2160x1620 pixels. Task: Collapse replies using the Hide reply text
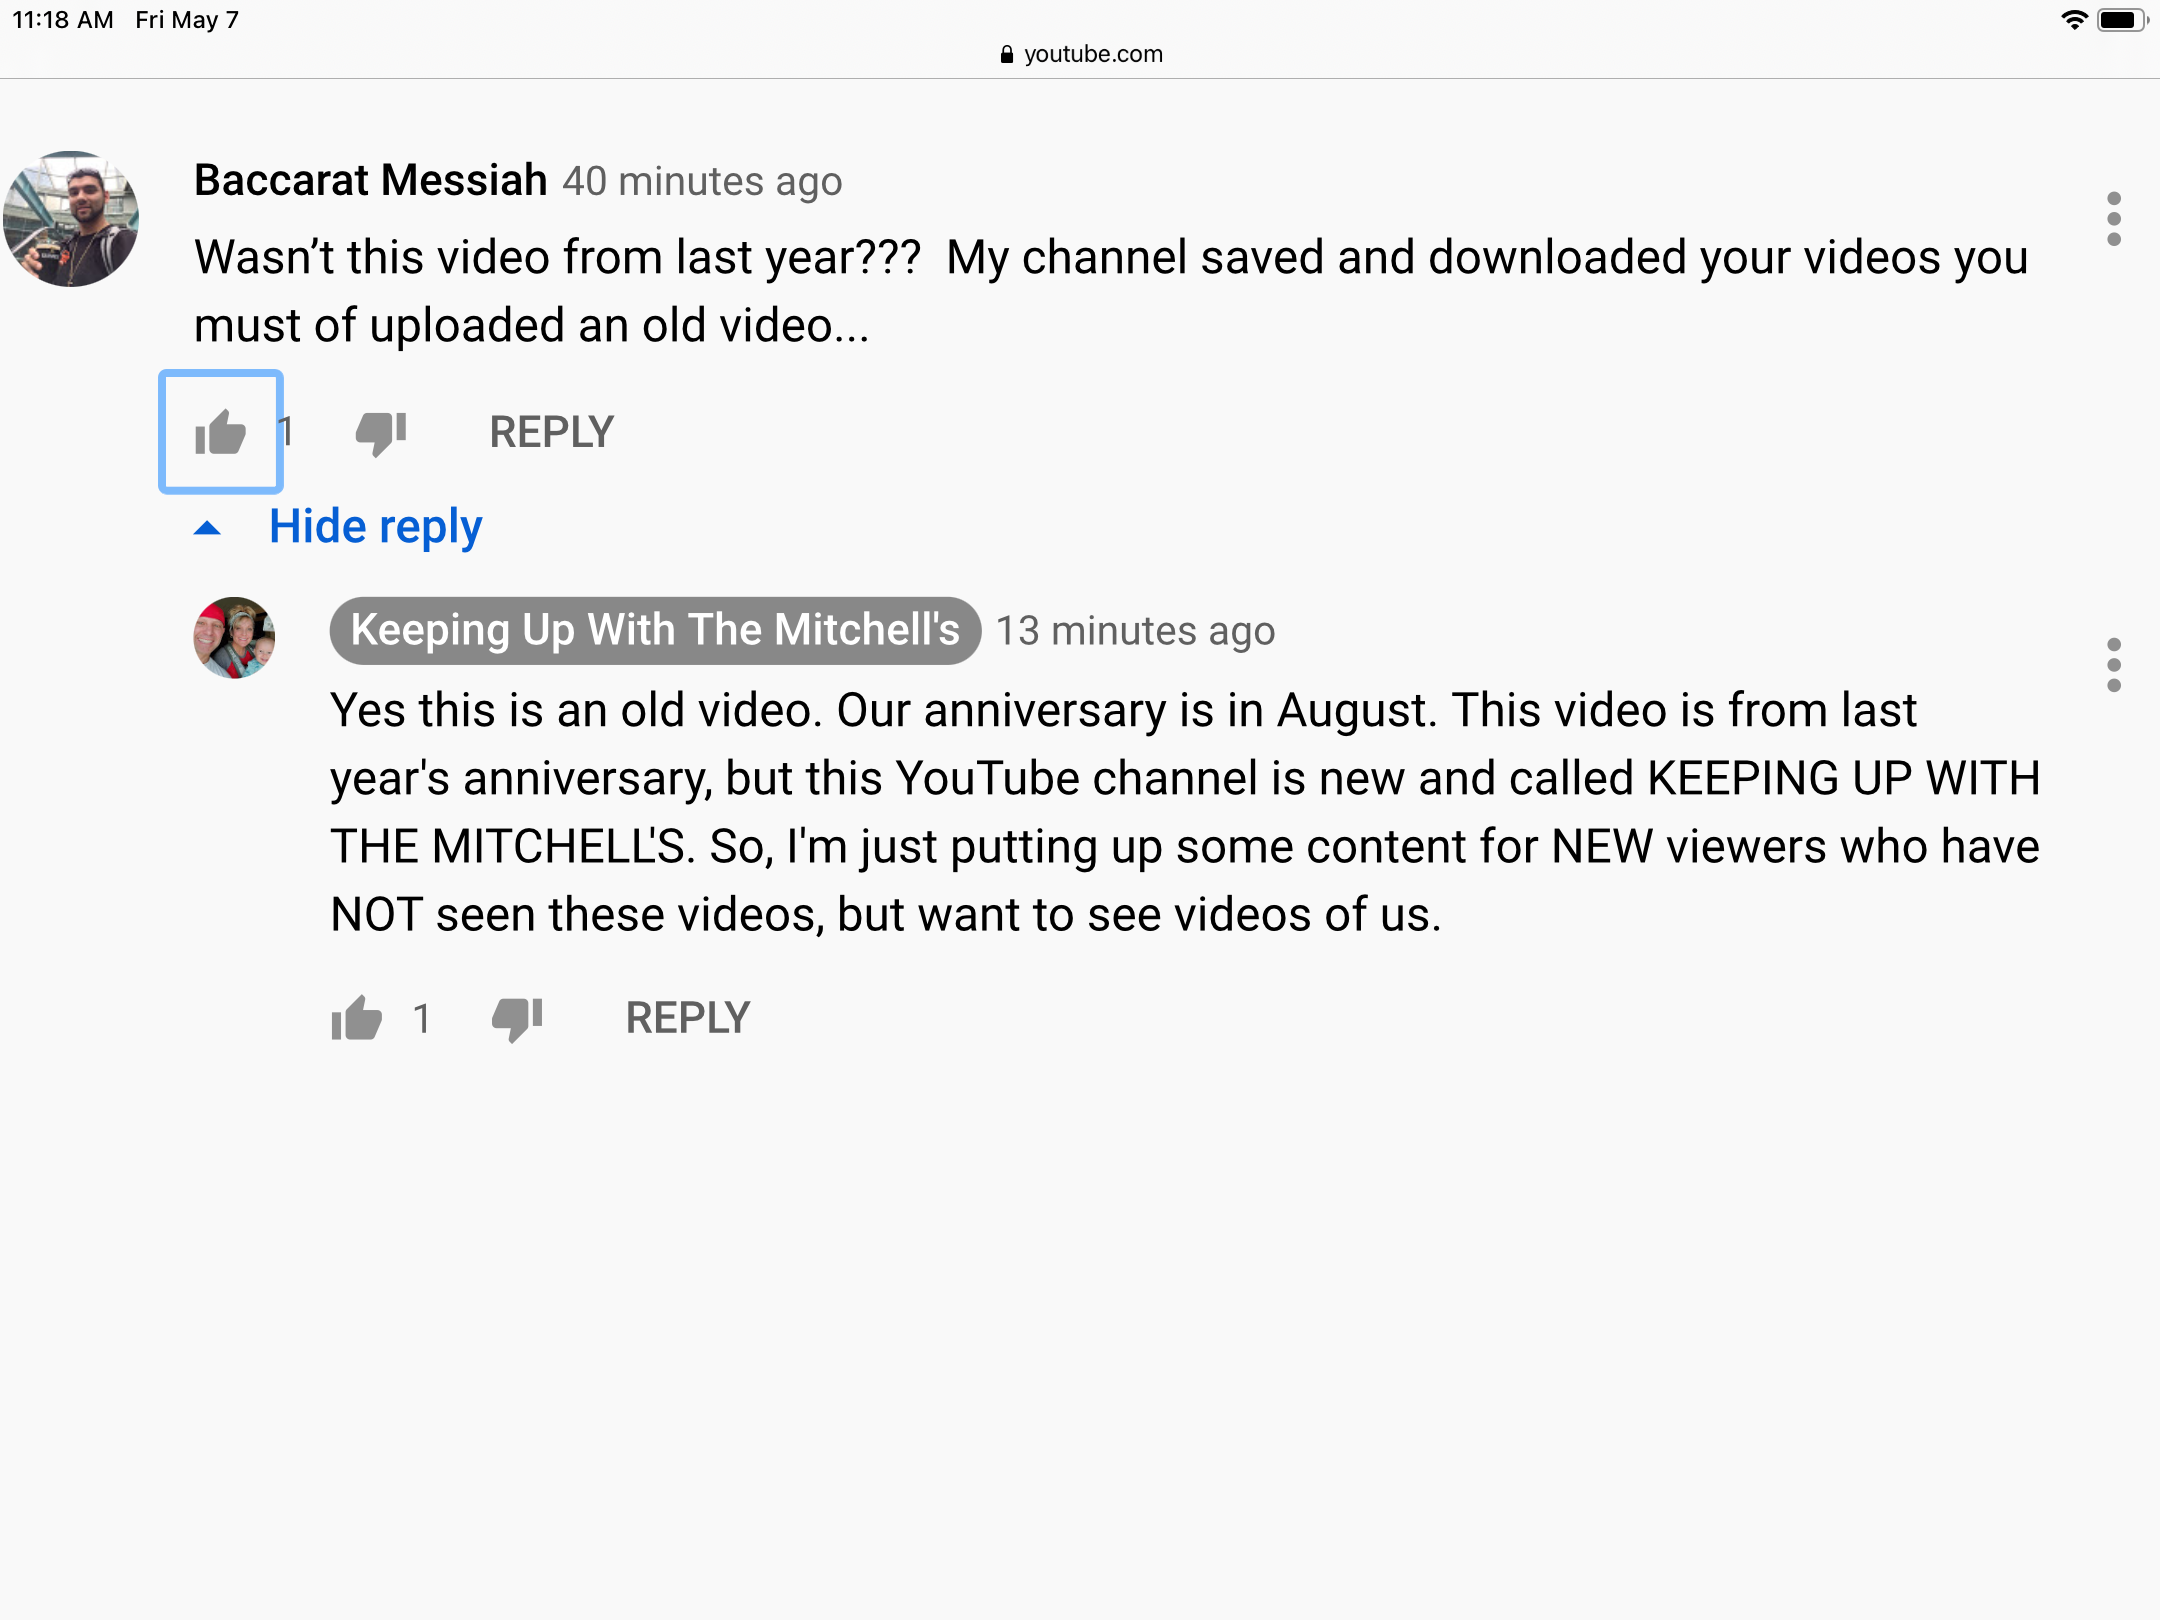[375, 527]
